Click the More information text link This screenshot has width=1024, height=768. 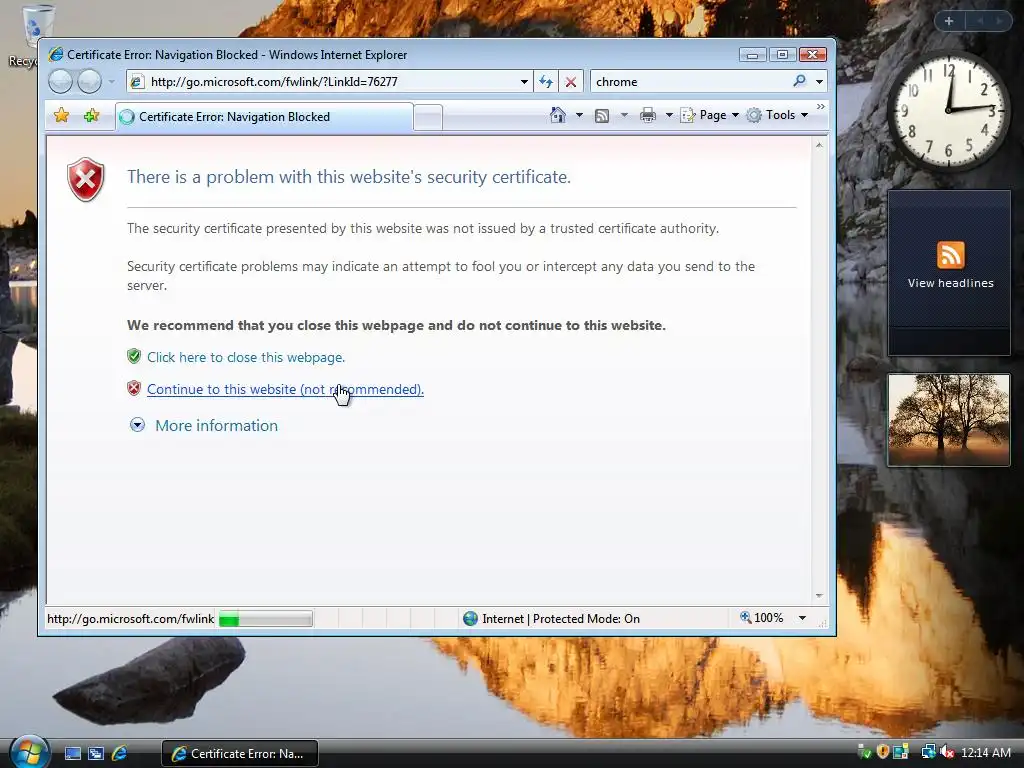click(216, 425)
